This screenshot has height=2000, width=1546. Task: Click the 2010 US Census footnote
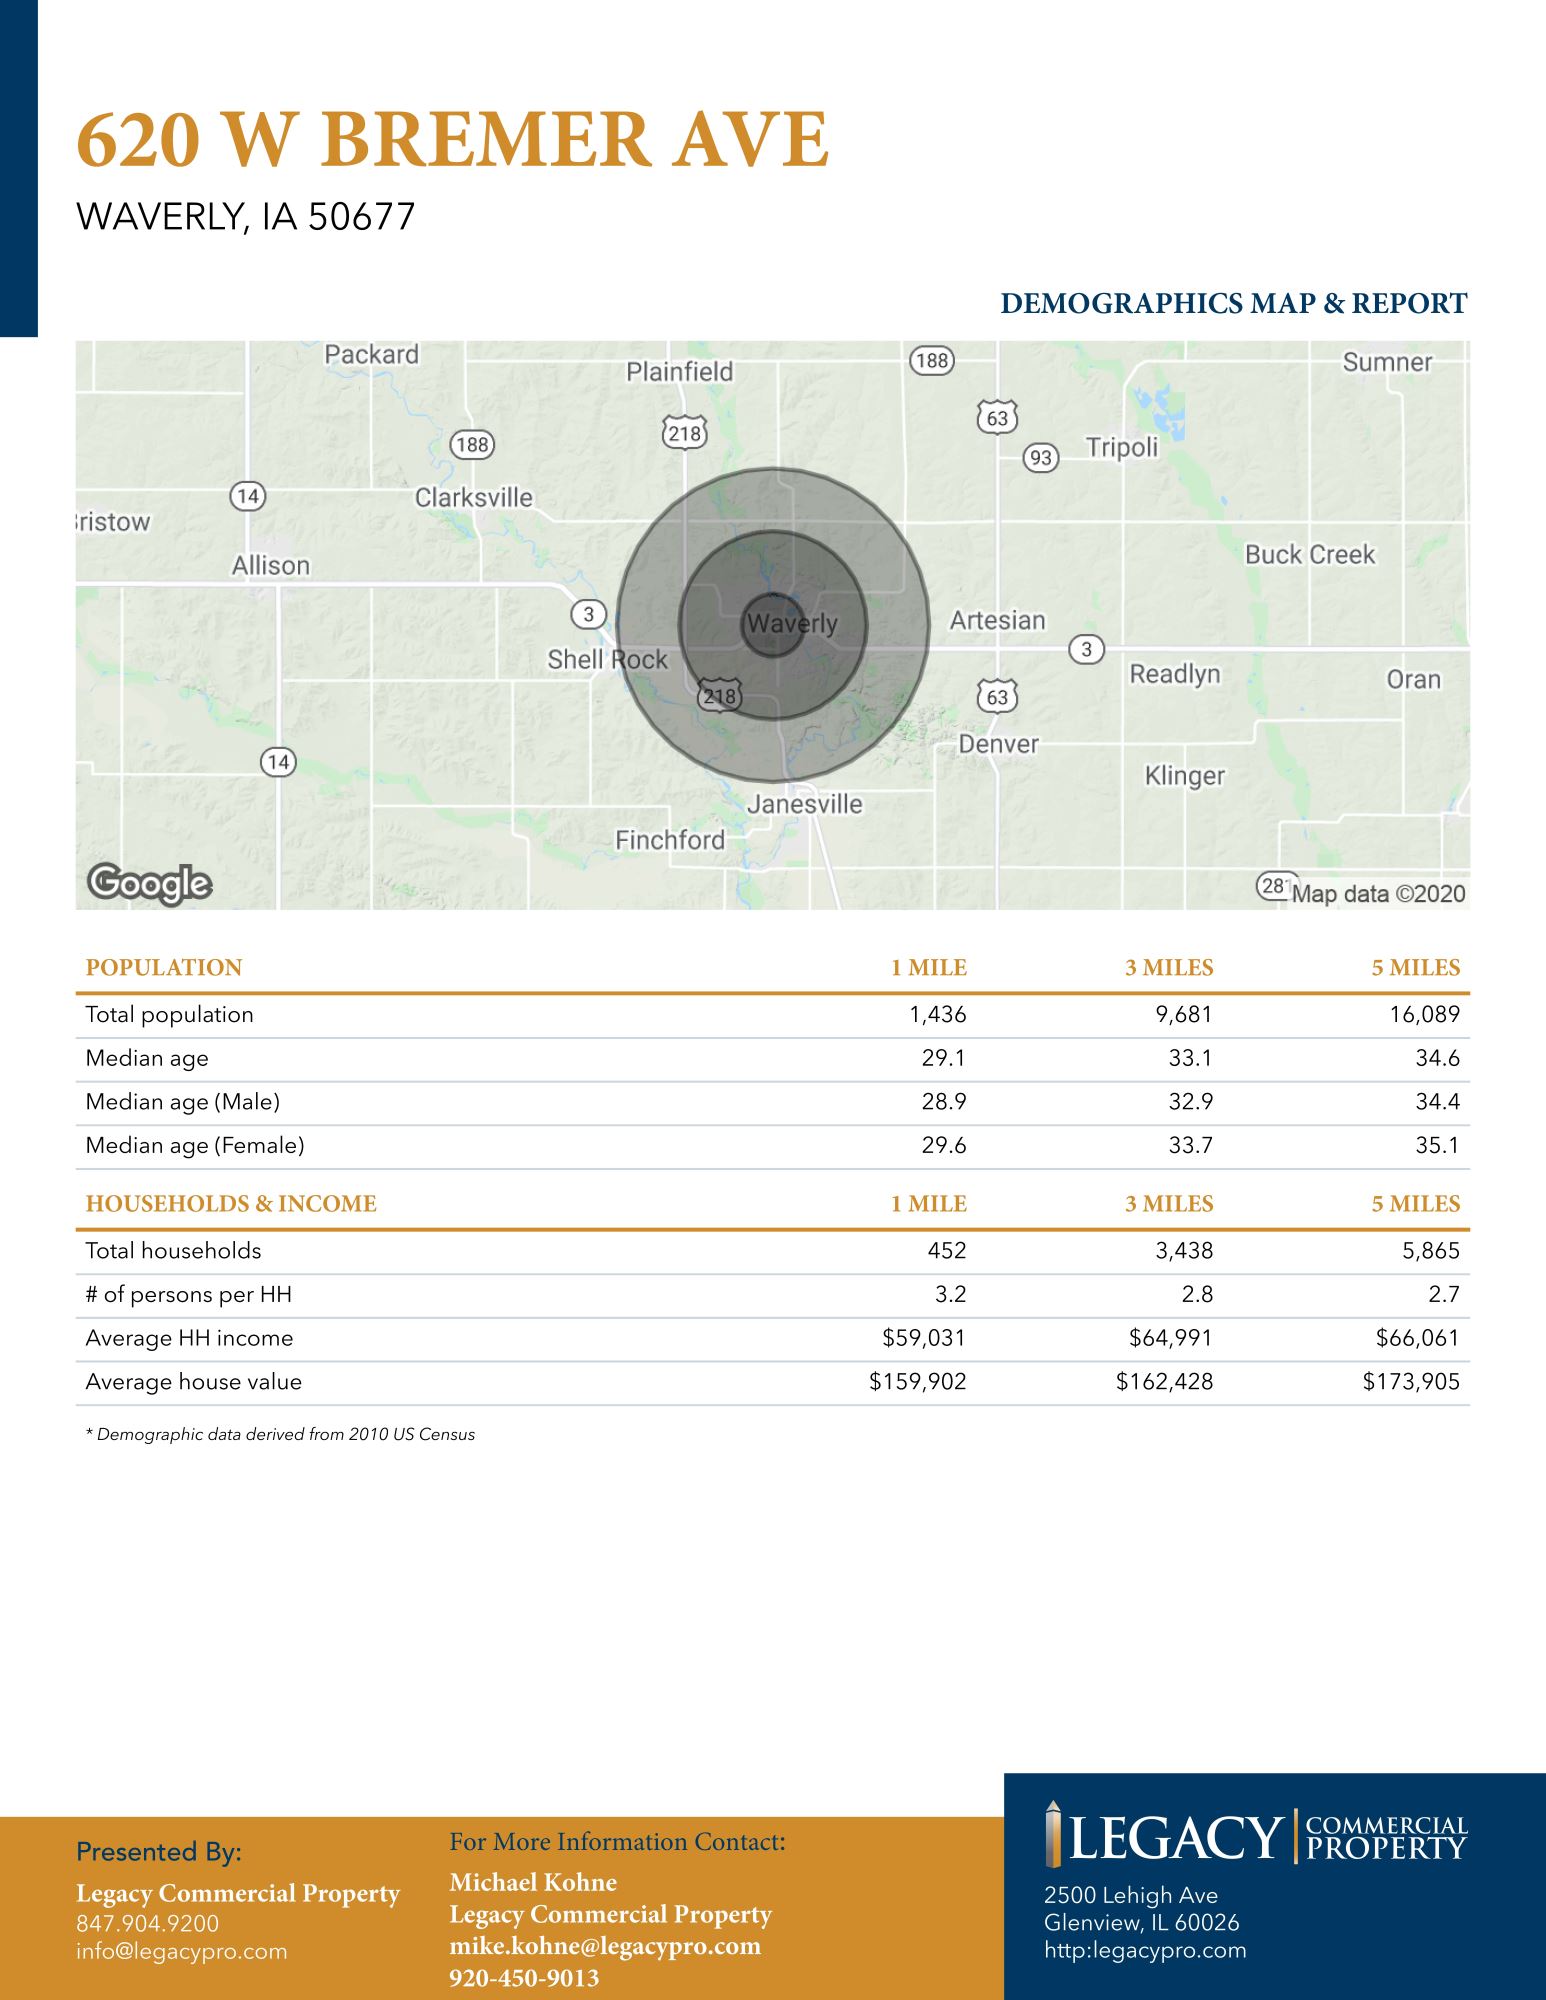click(280, 1435)
